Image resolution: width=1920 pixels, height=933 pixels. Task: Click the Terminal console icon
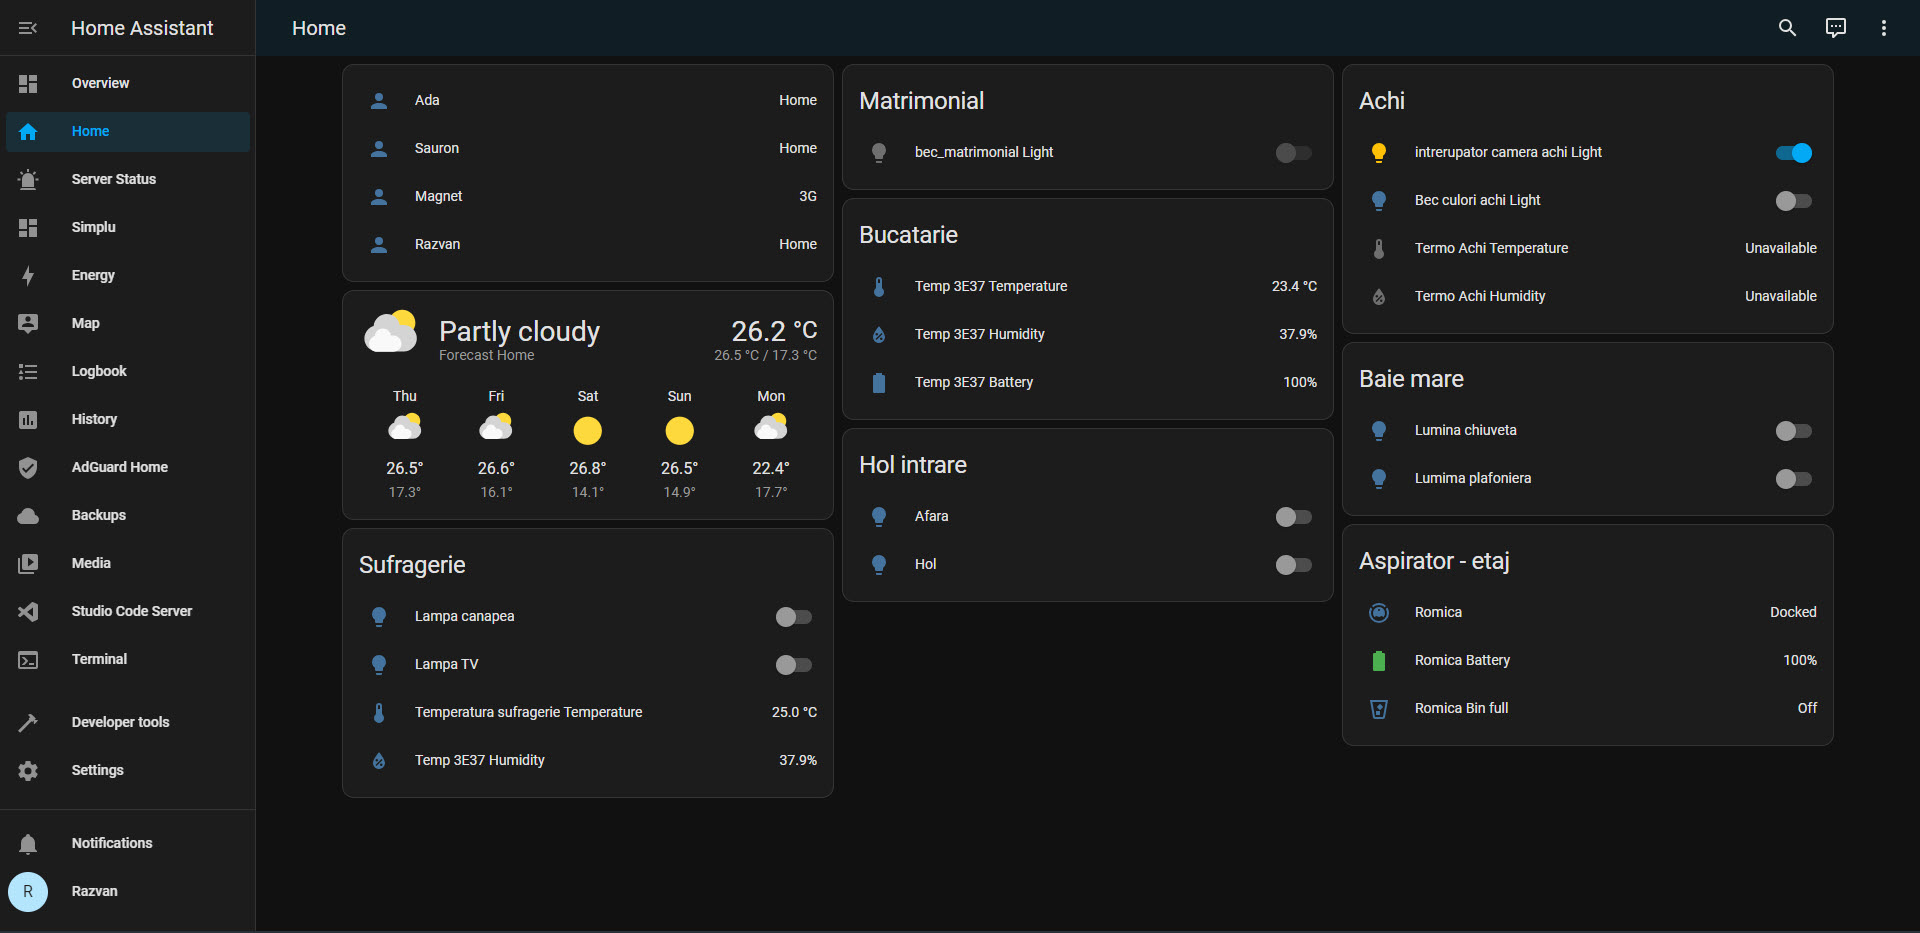(x=28, y=660)
